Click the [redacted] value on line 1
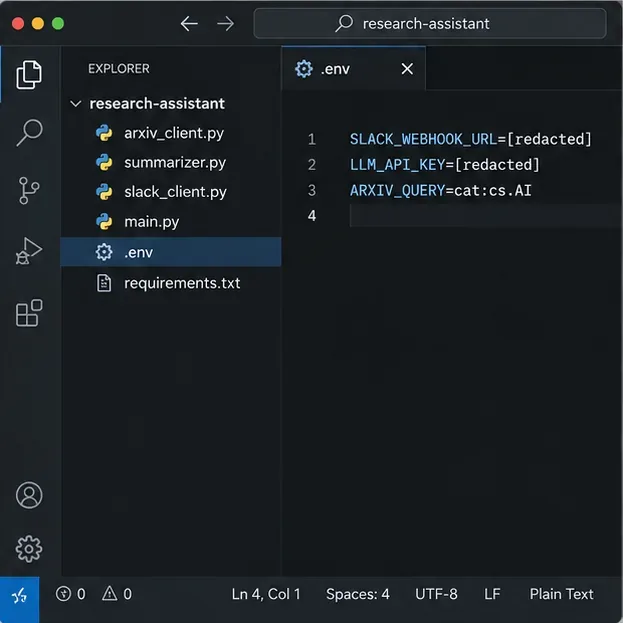This screenshot has width=623, height=623. 549,139
